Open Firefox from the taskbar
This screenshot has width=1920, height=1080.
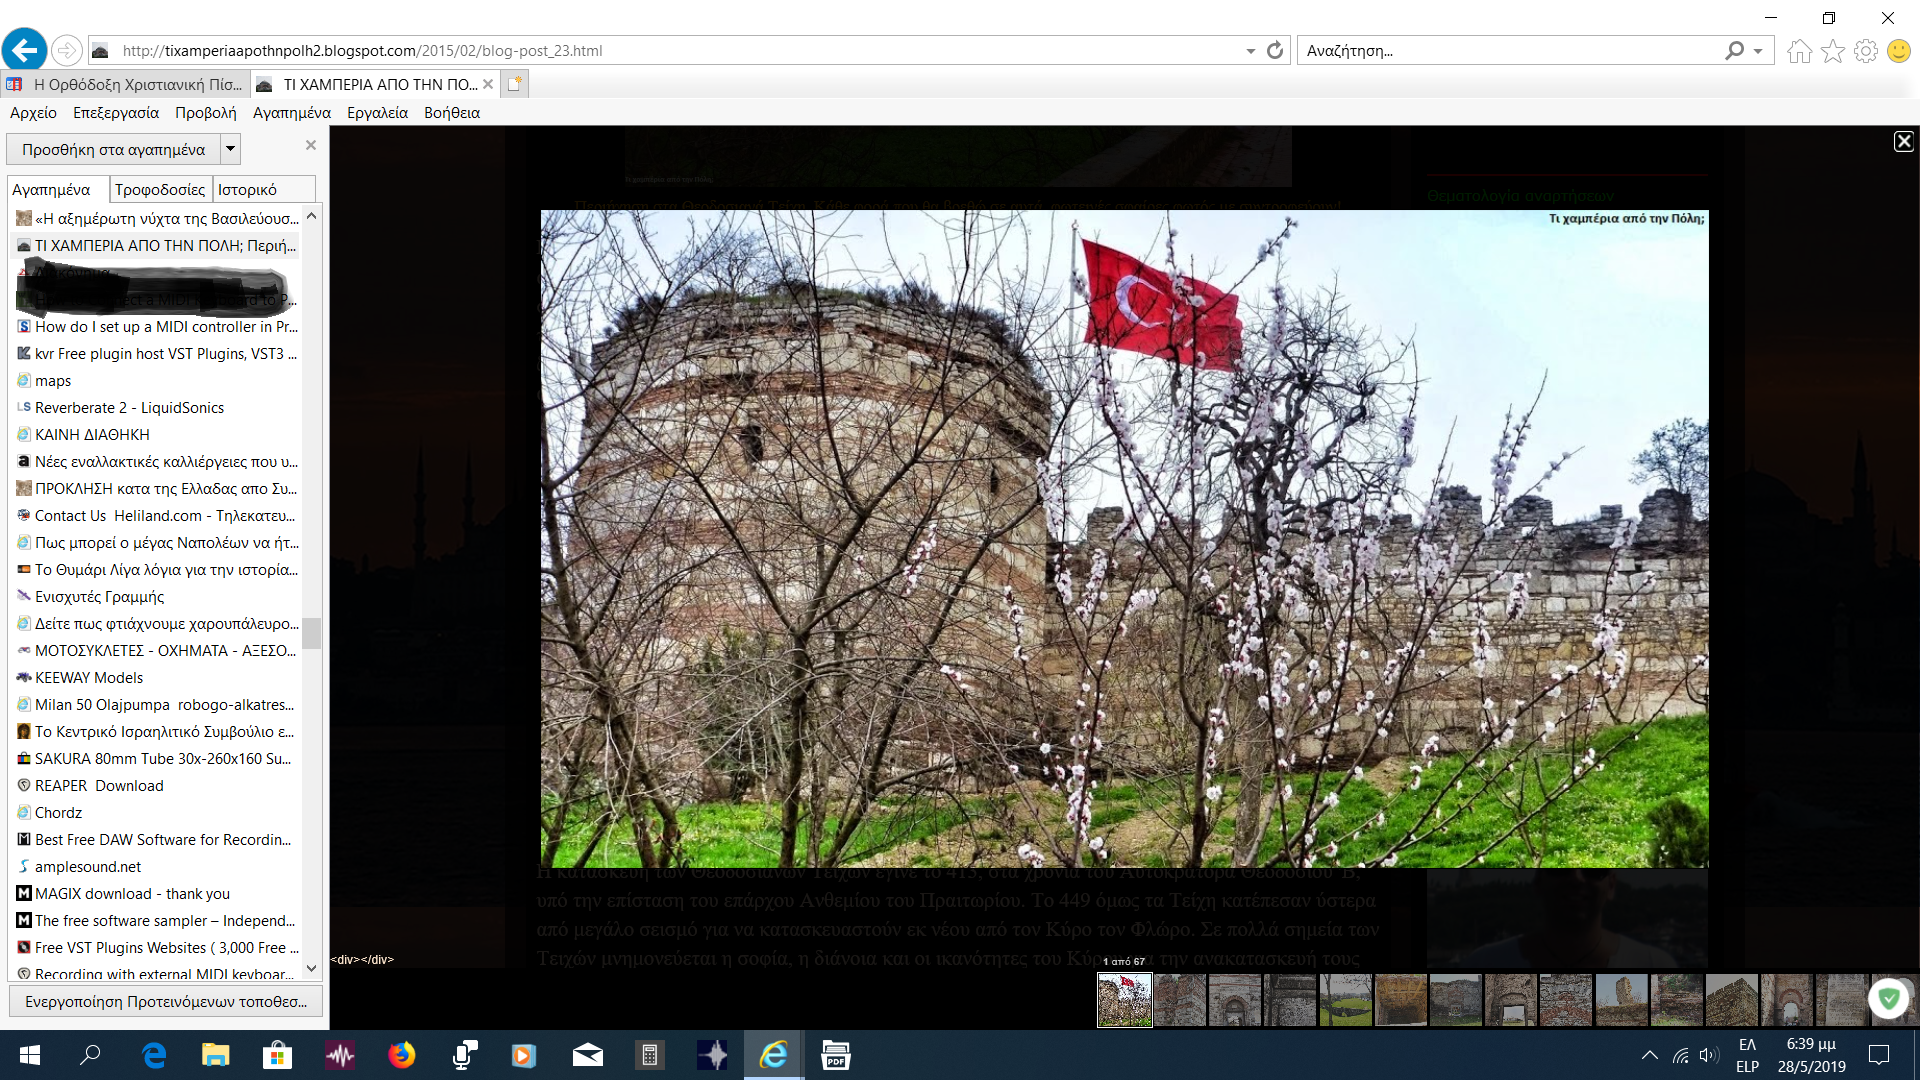click(x=402, y=1055)
